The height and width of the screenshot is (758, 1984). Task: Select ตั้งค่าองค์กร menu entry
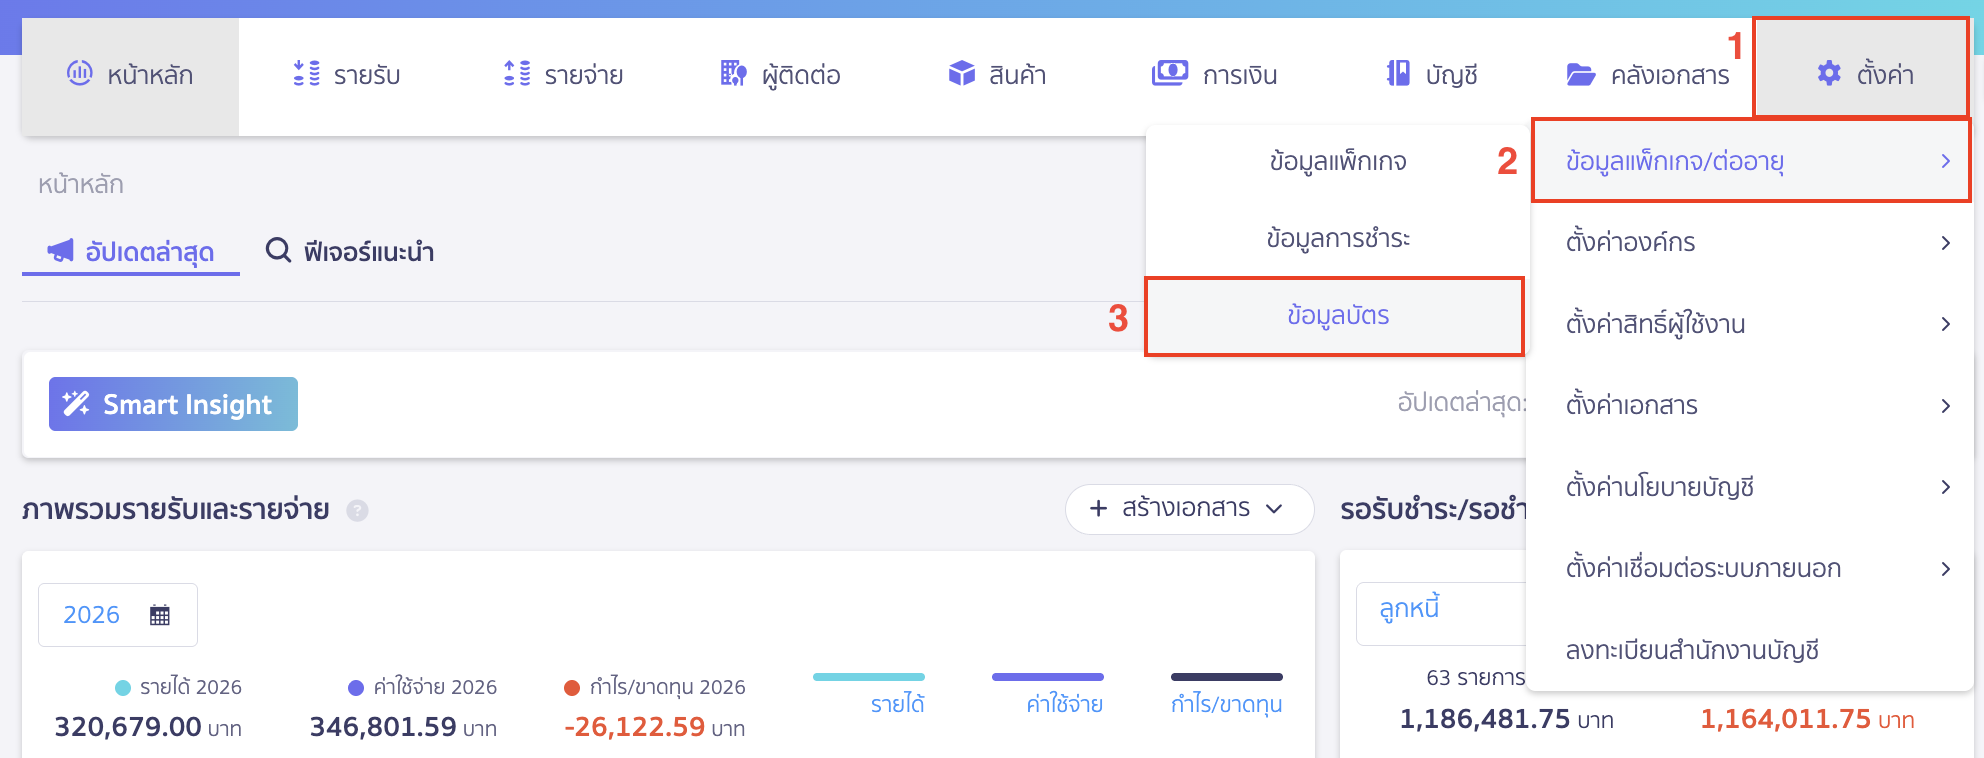(1751, 243)
